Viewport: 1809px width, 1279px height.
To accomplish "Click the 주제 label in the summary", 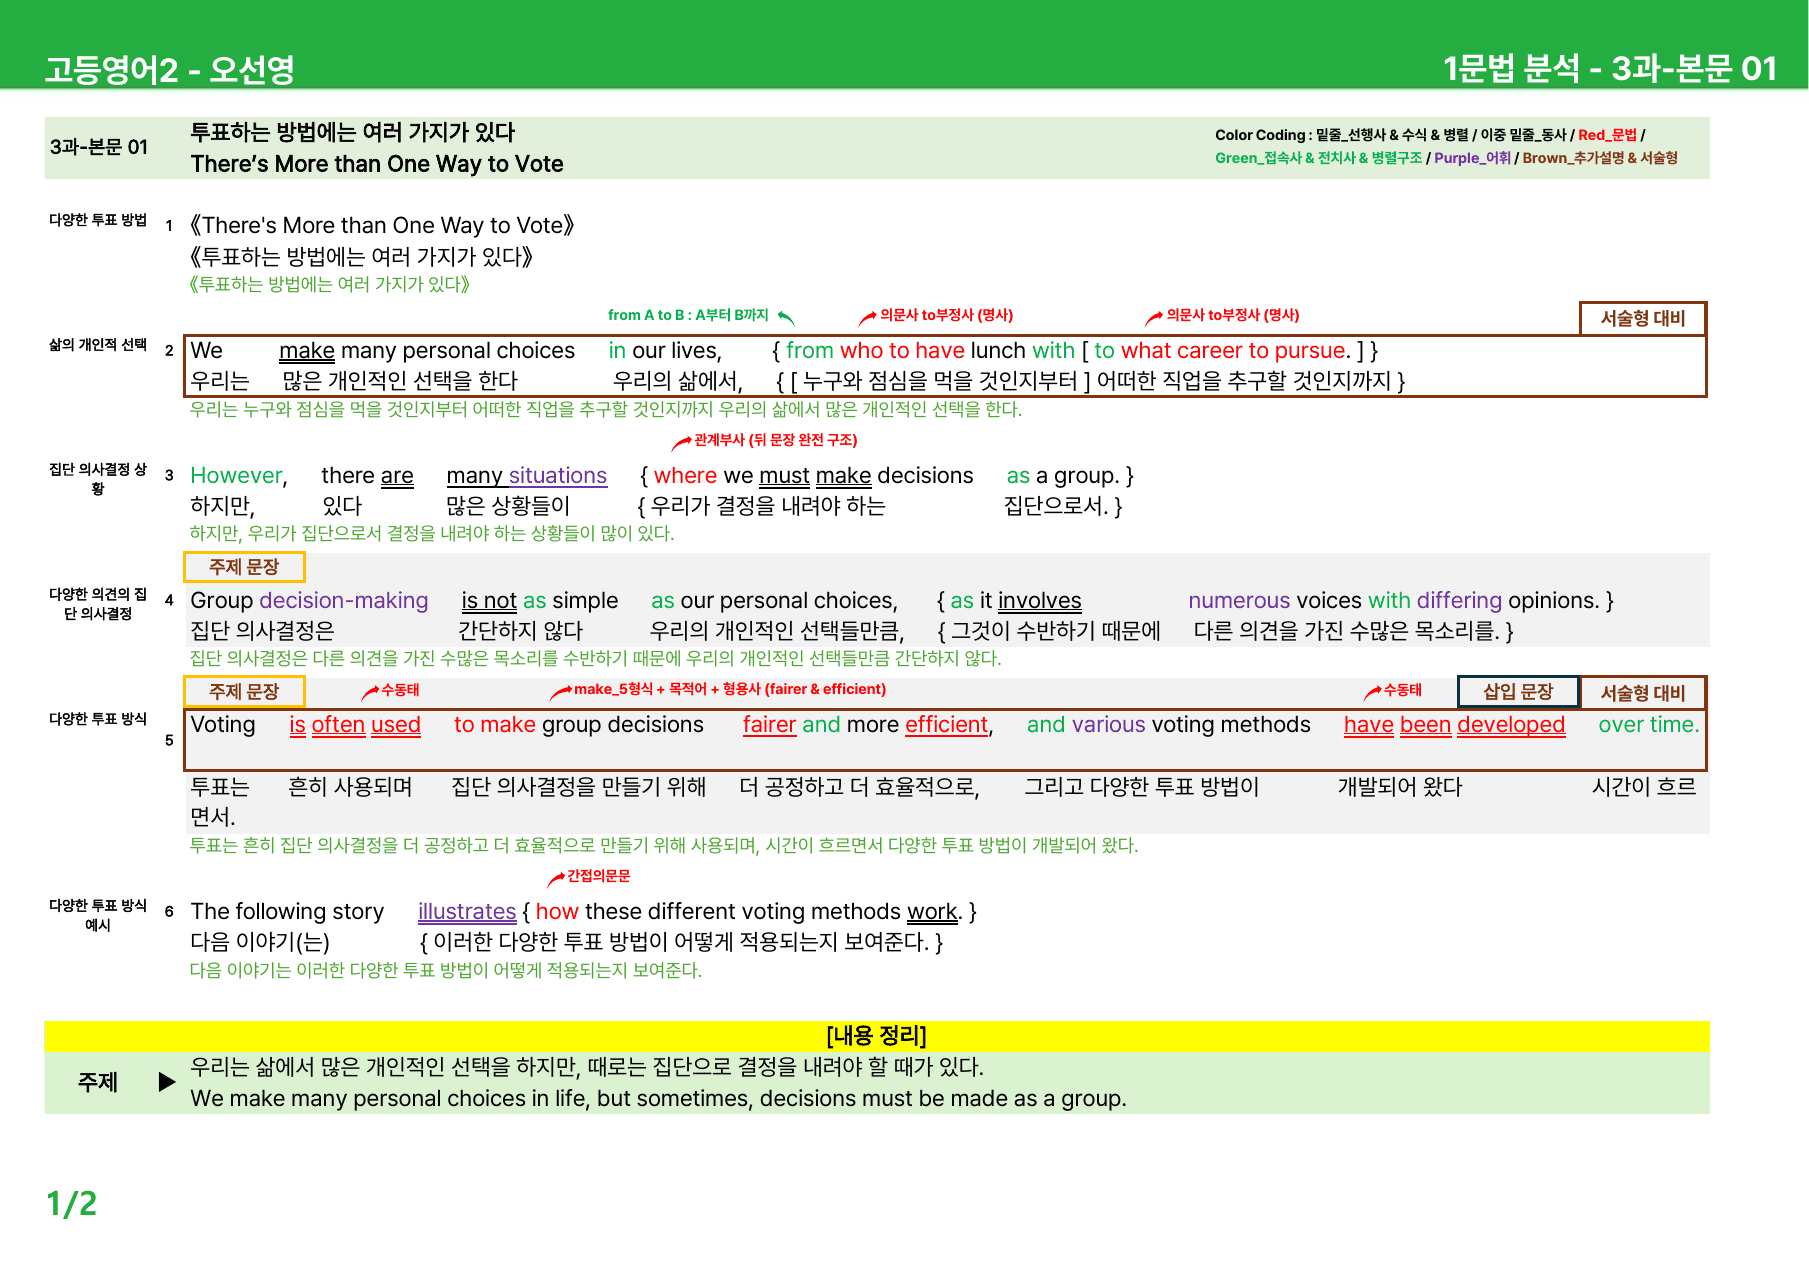I will coord(98,1082).
